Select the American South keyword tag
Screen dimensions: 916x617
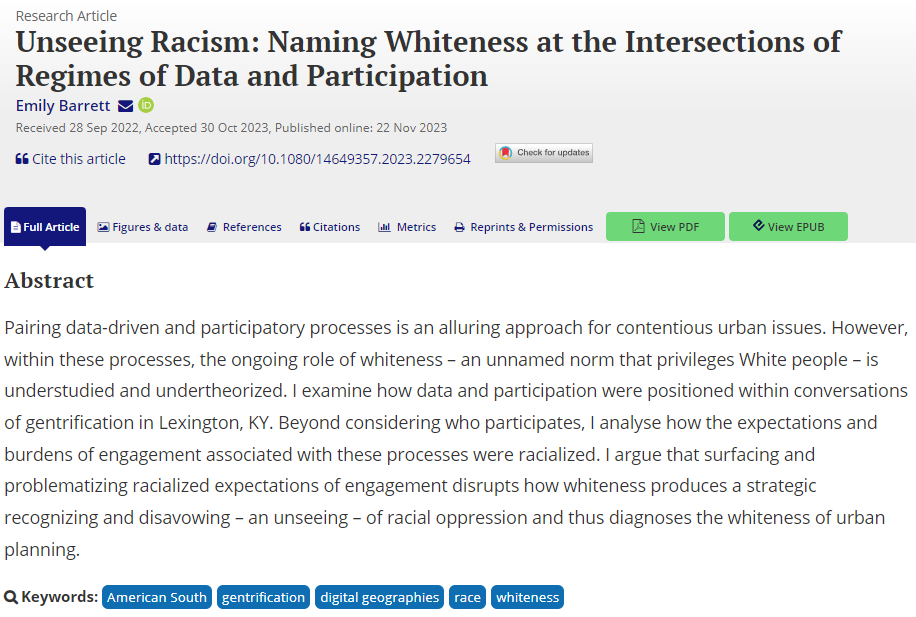click(x=157, y=597)
